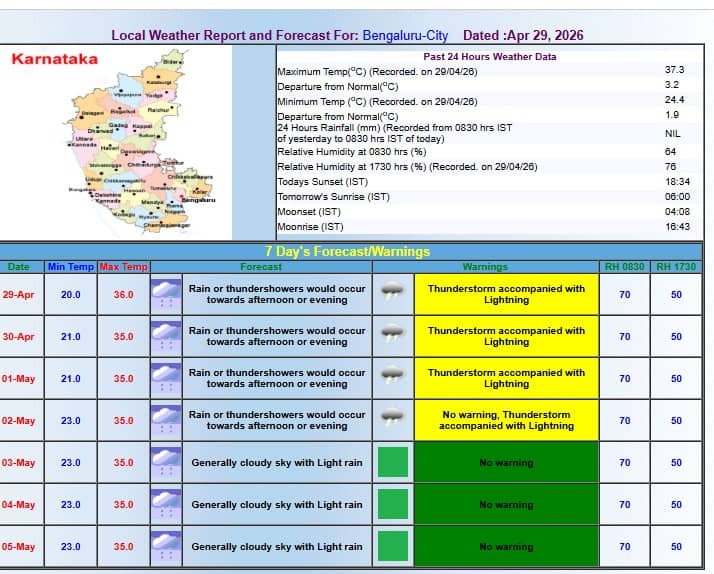Click the rain cloud forecast icon for 29-Apr
Image resolution: width=714 pixels, height=574 pixels.
coord(165,294)
